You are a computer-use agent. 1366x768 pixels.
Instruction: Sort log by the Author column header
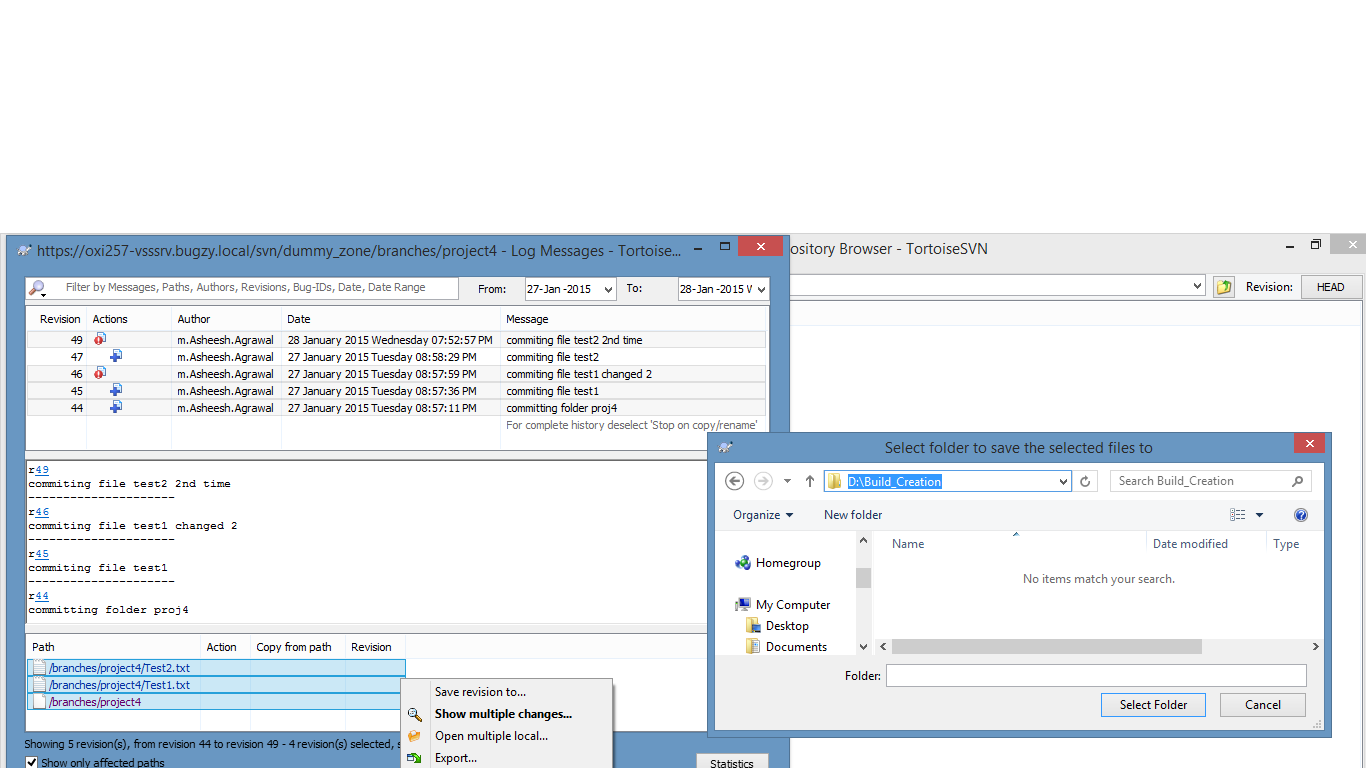tap(226, 319)
